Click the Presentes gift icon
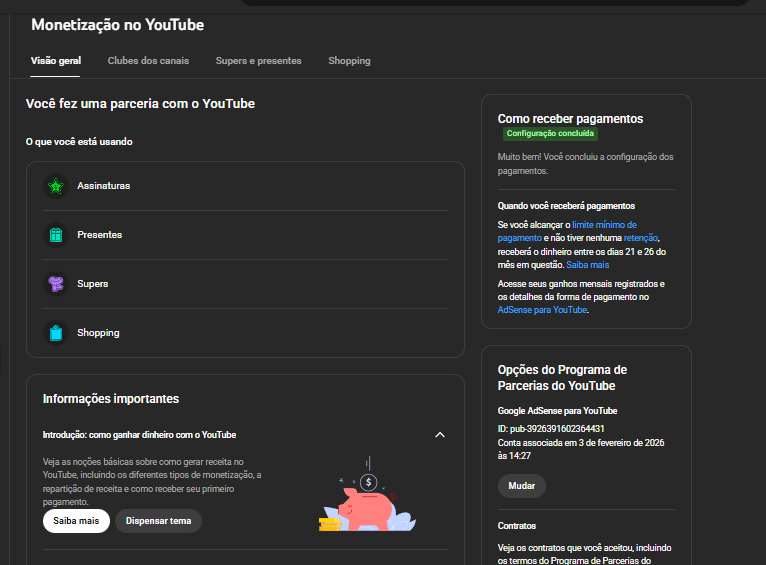 pyautogui.click(x=55, y=235)
